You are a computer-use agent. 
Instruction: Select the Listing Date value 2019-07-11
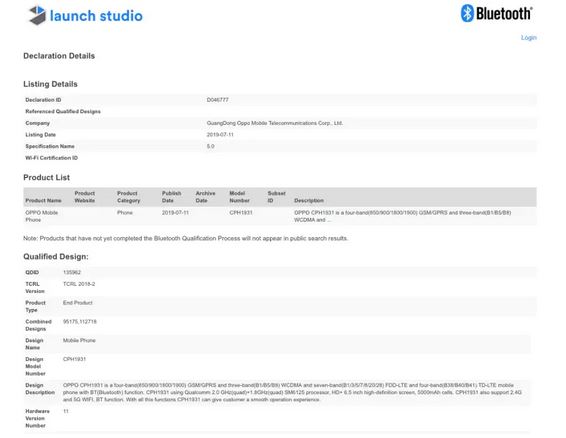pyautogui.click(x=220, y=135)
